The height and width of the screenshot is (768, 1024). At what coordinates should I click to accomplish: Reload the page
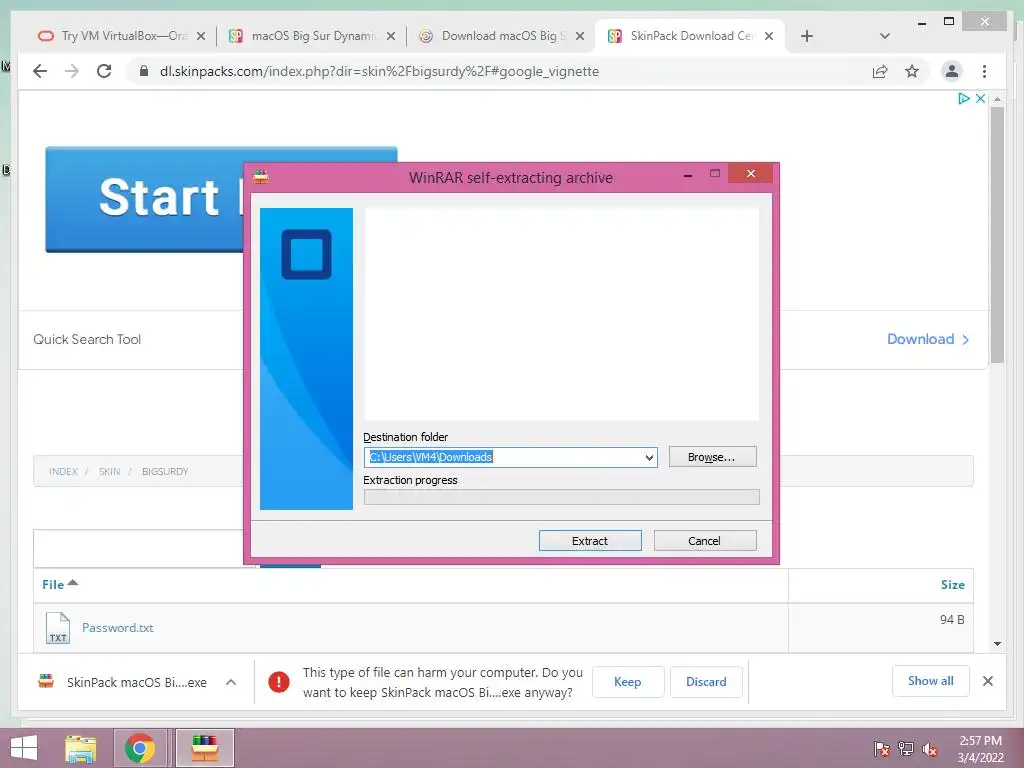tap(104, 71)
